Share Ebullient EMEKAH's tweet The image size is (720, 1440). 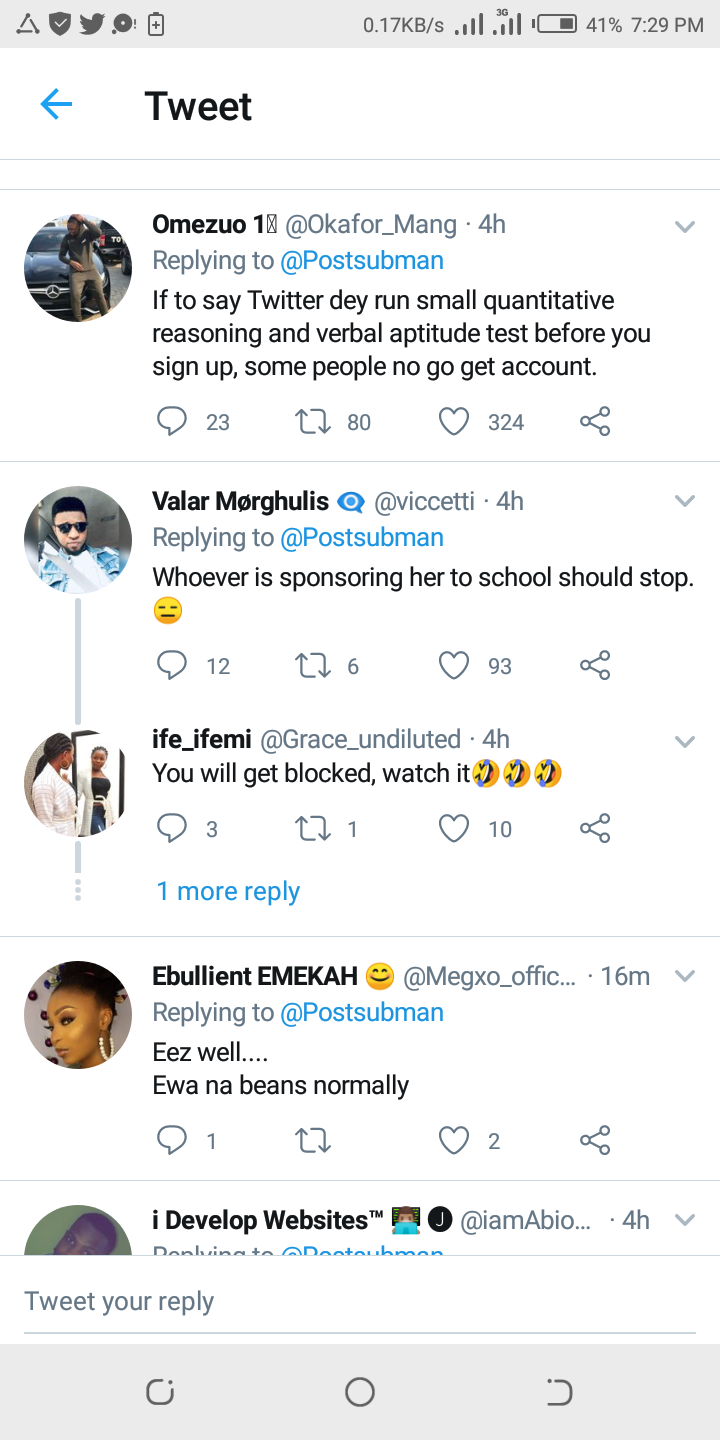tap(595, 1140)
